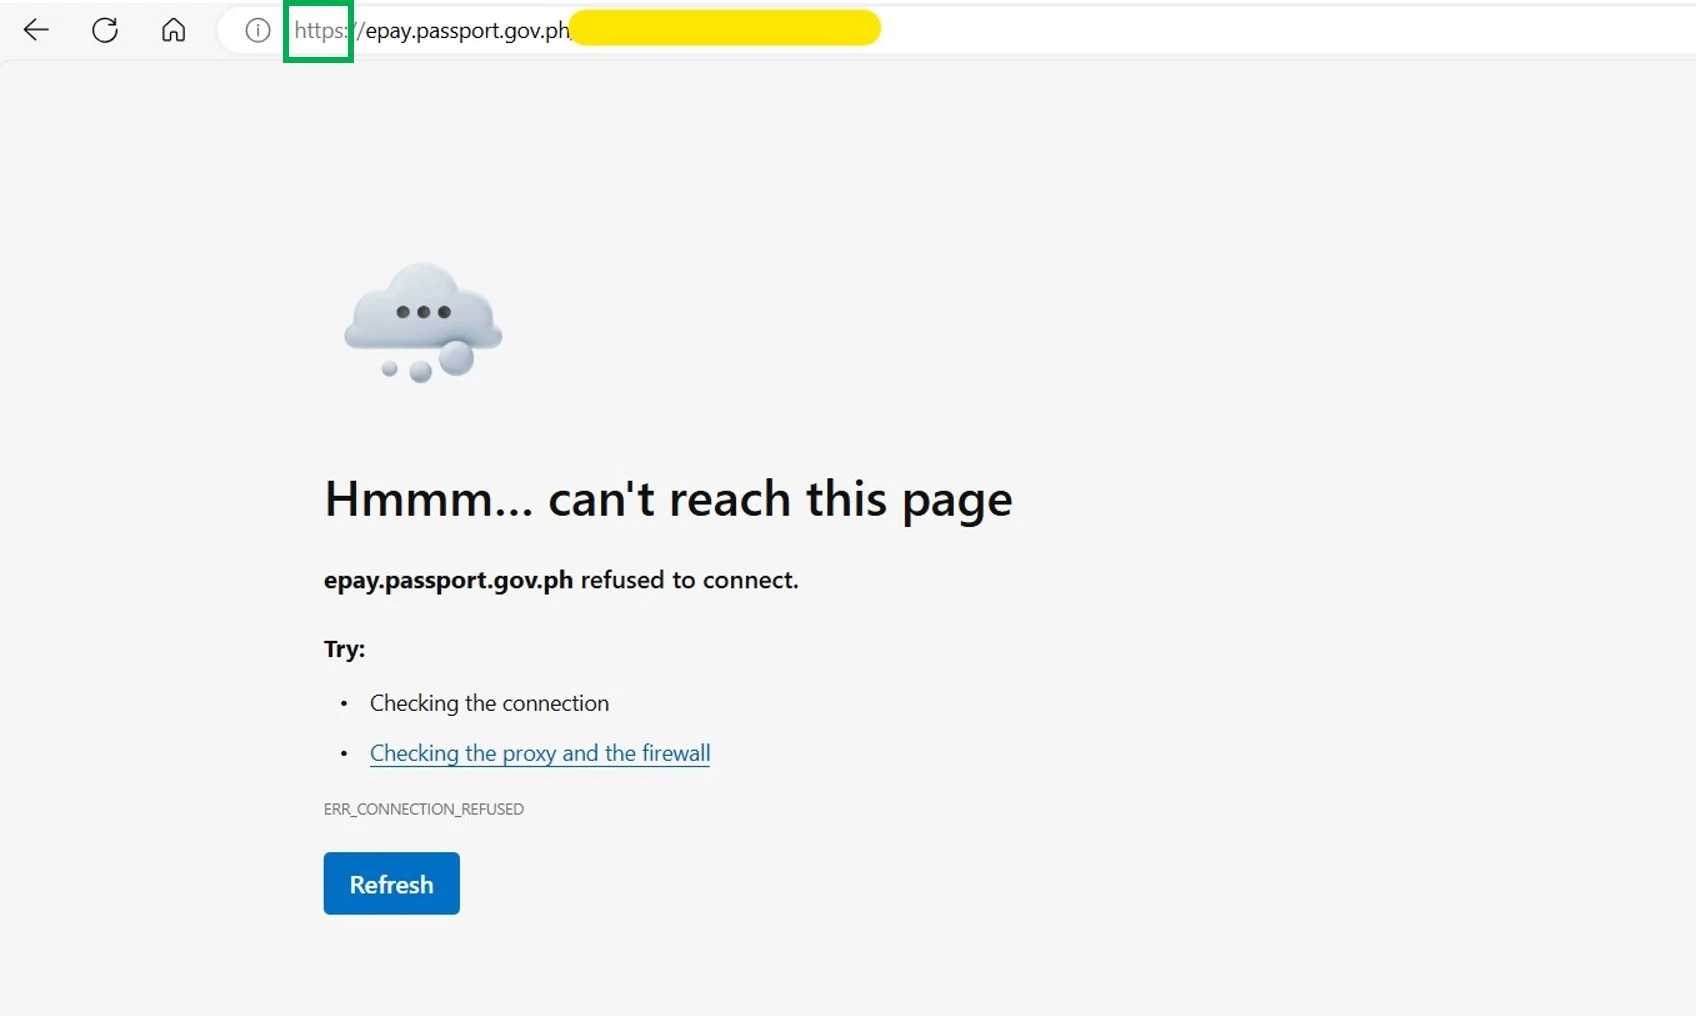Click the 'epay.passport.gov.ph refused to connect.' message

561,580
